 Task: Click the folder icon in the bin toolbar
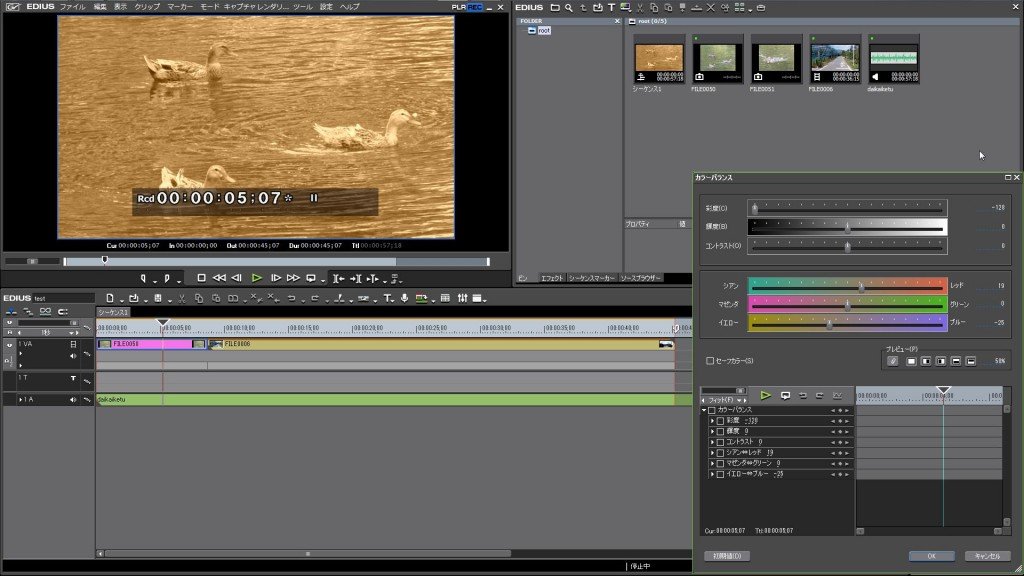[555, 8]
